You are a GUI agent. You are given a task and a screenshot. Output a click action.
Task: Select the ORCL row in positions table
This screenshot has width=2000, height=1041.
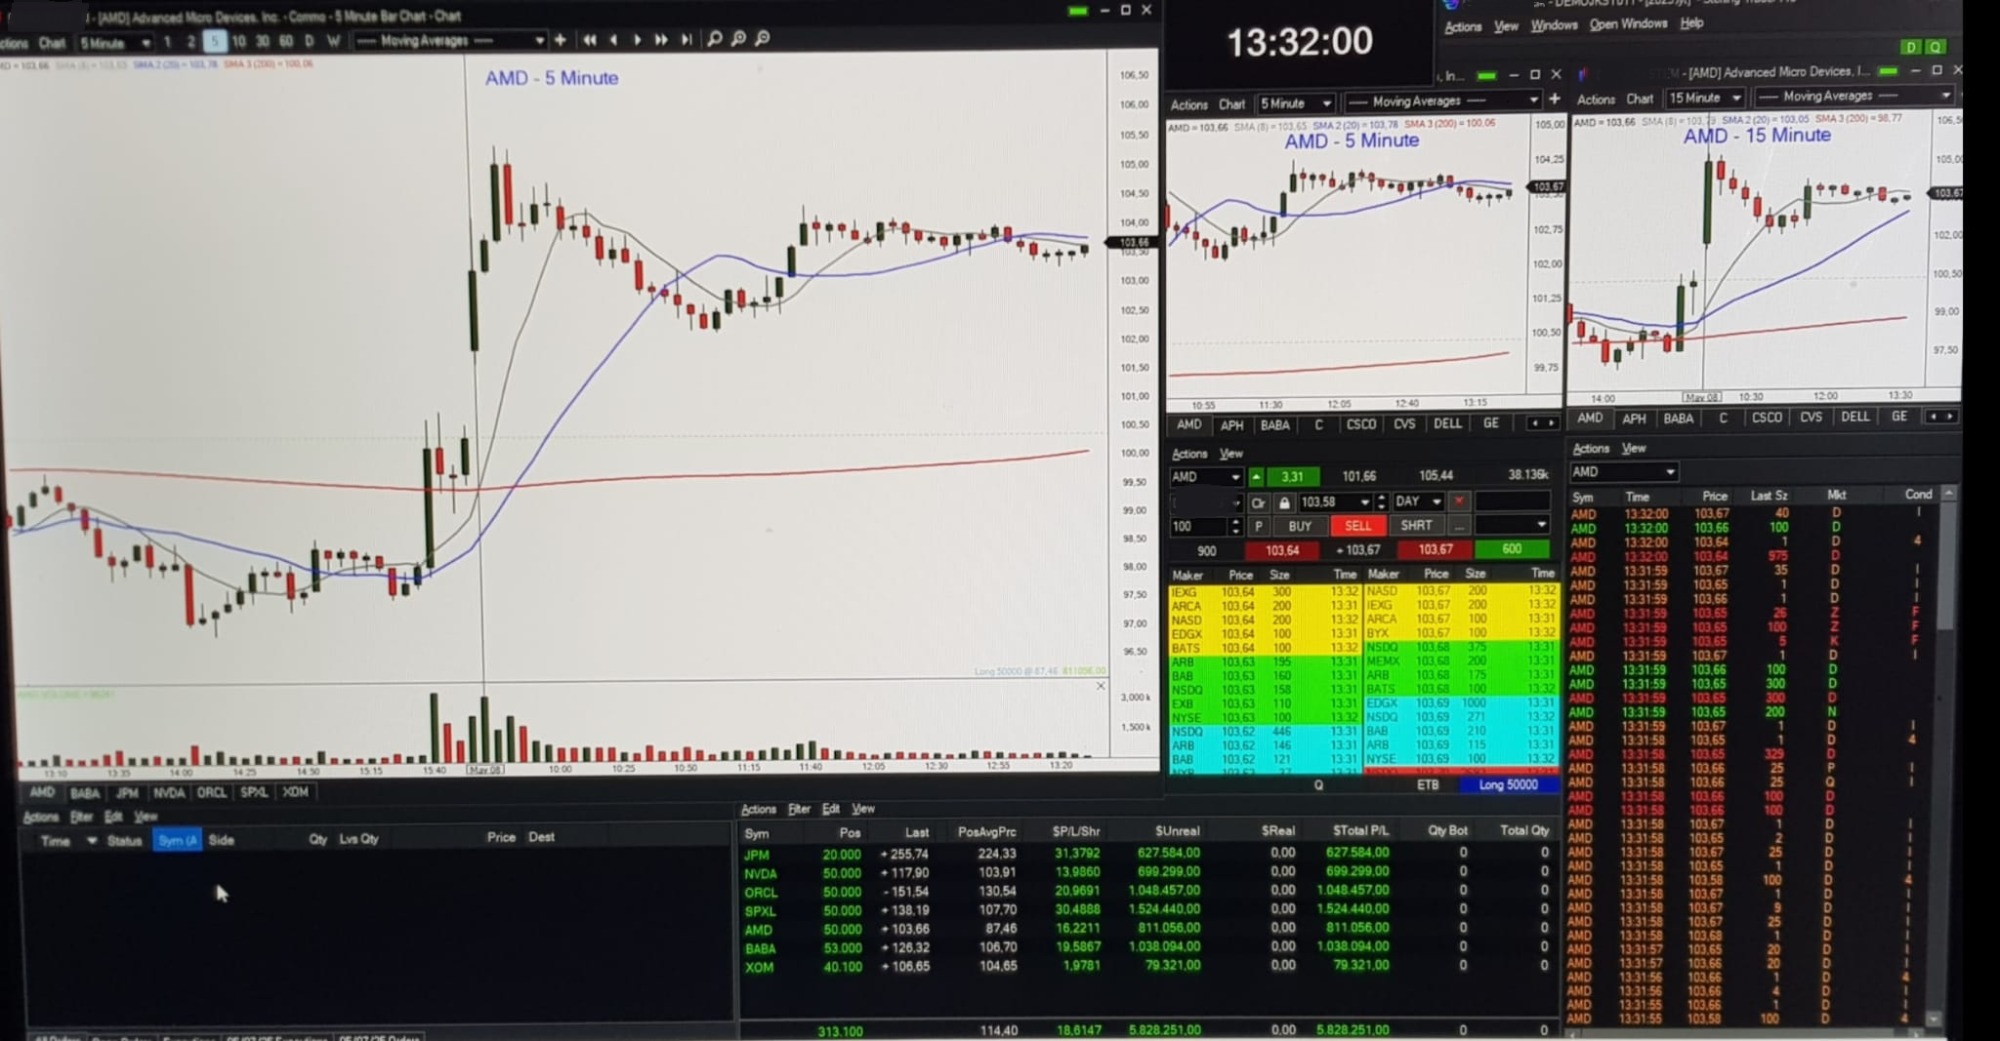click(x=1148, y=891)
